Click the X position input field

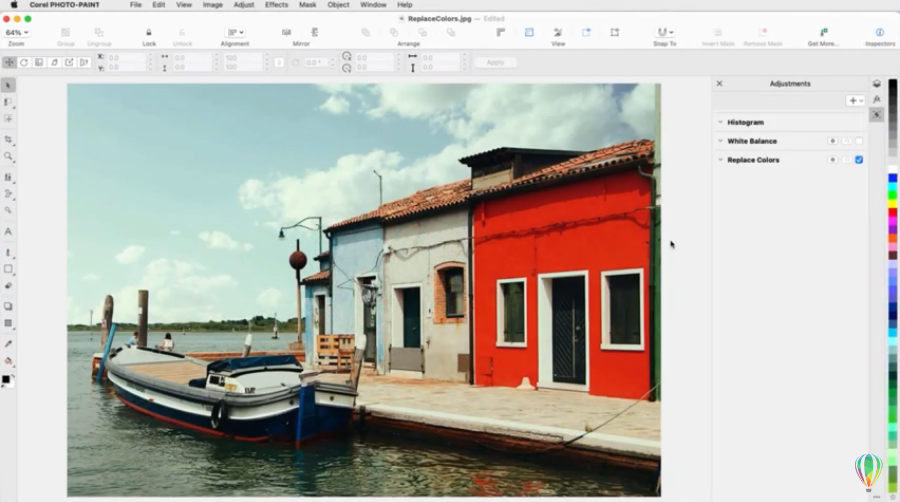coord(126,57)
